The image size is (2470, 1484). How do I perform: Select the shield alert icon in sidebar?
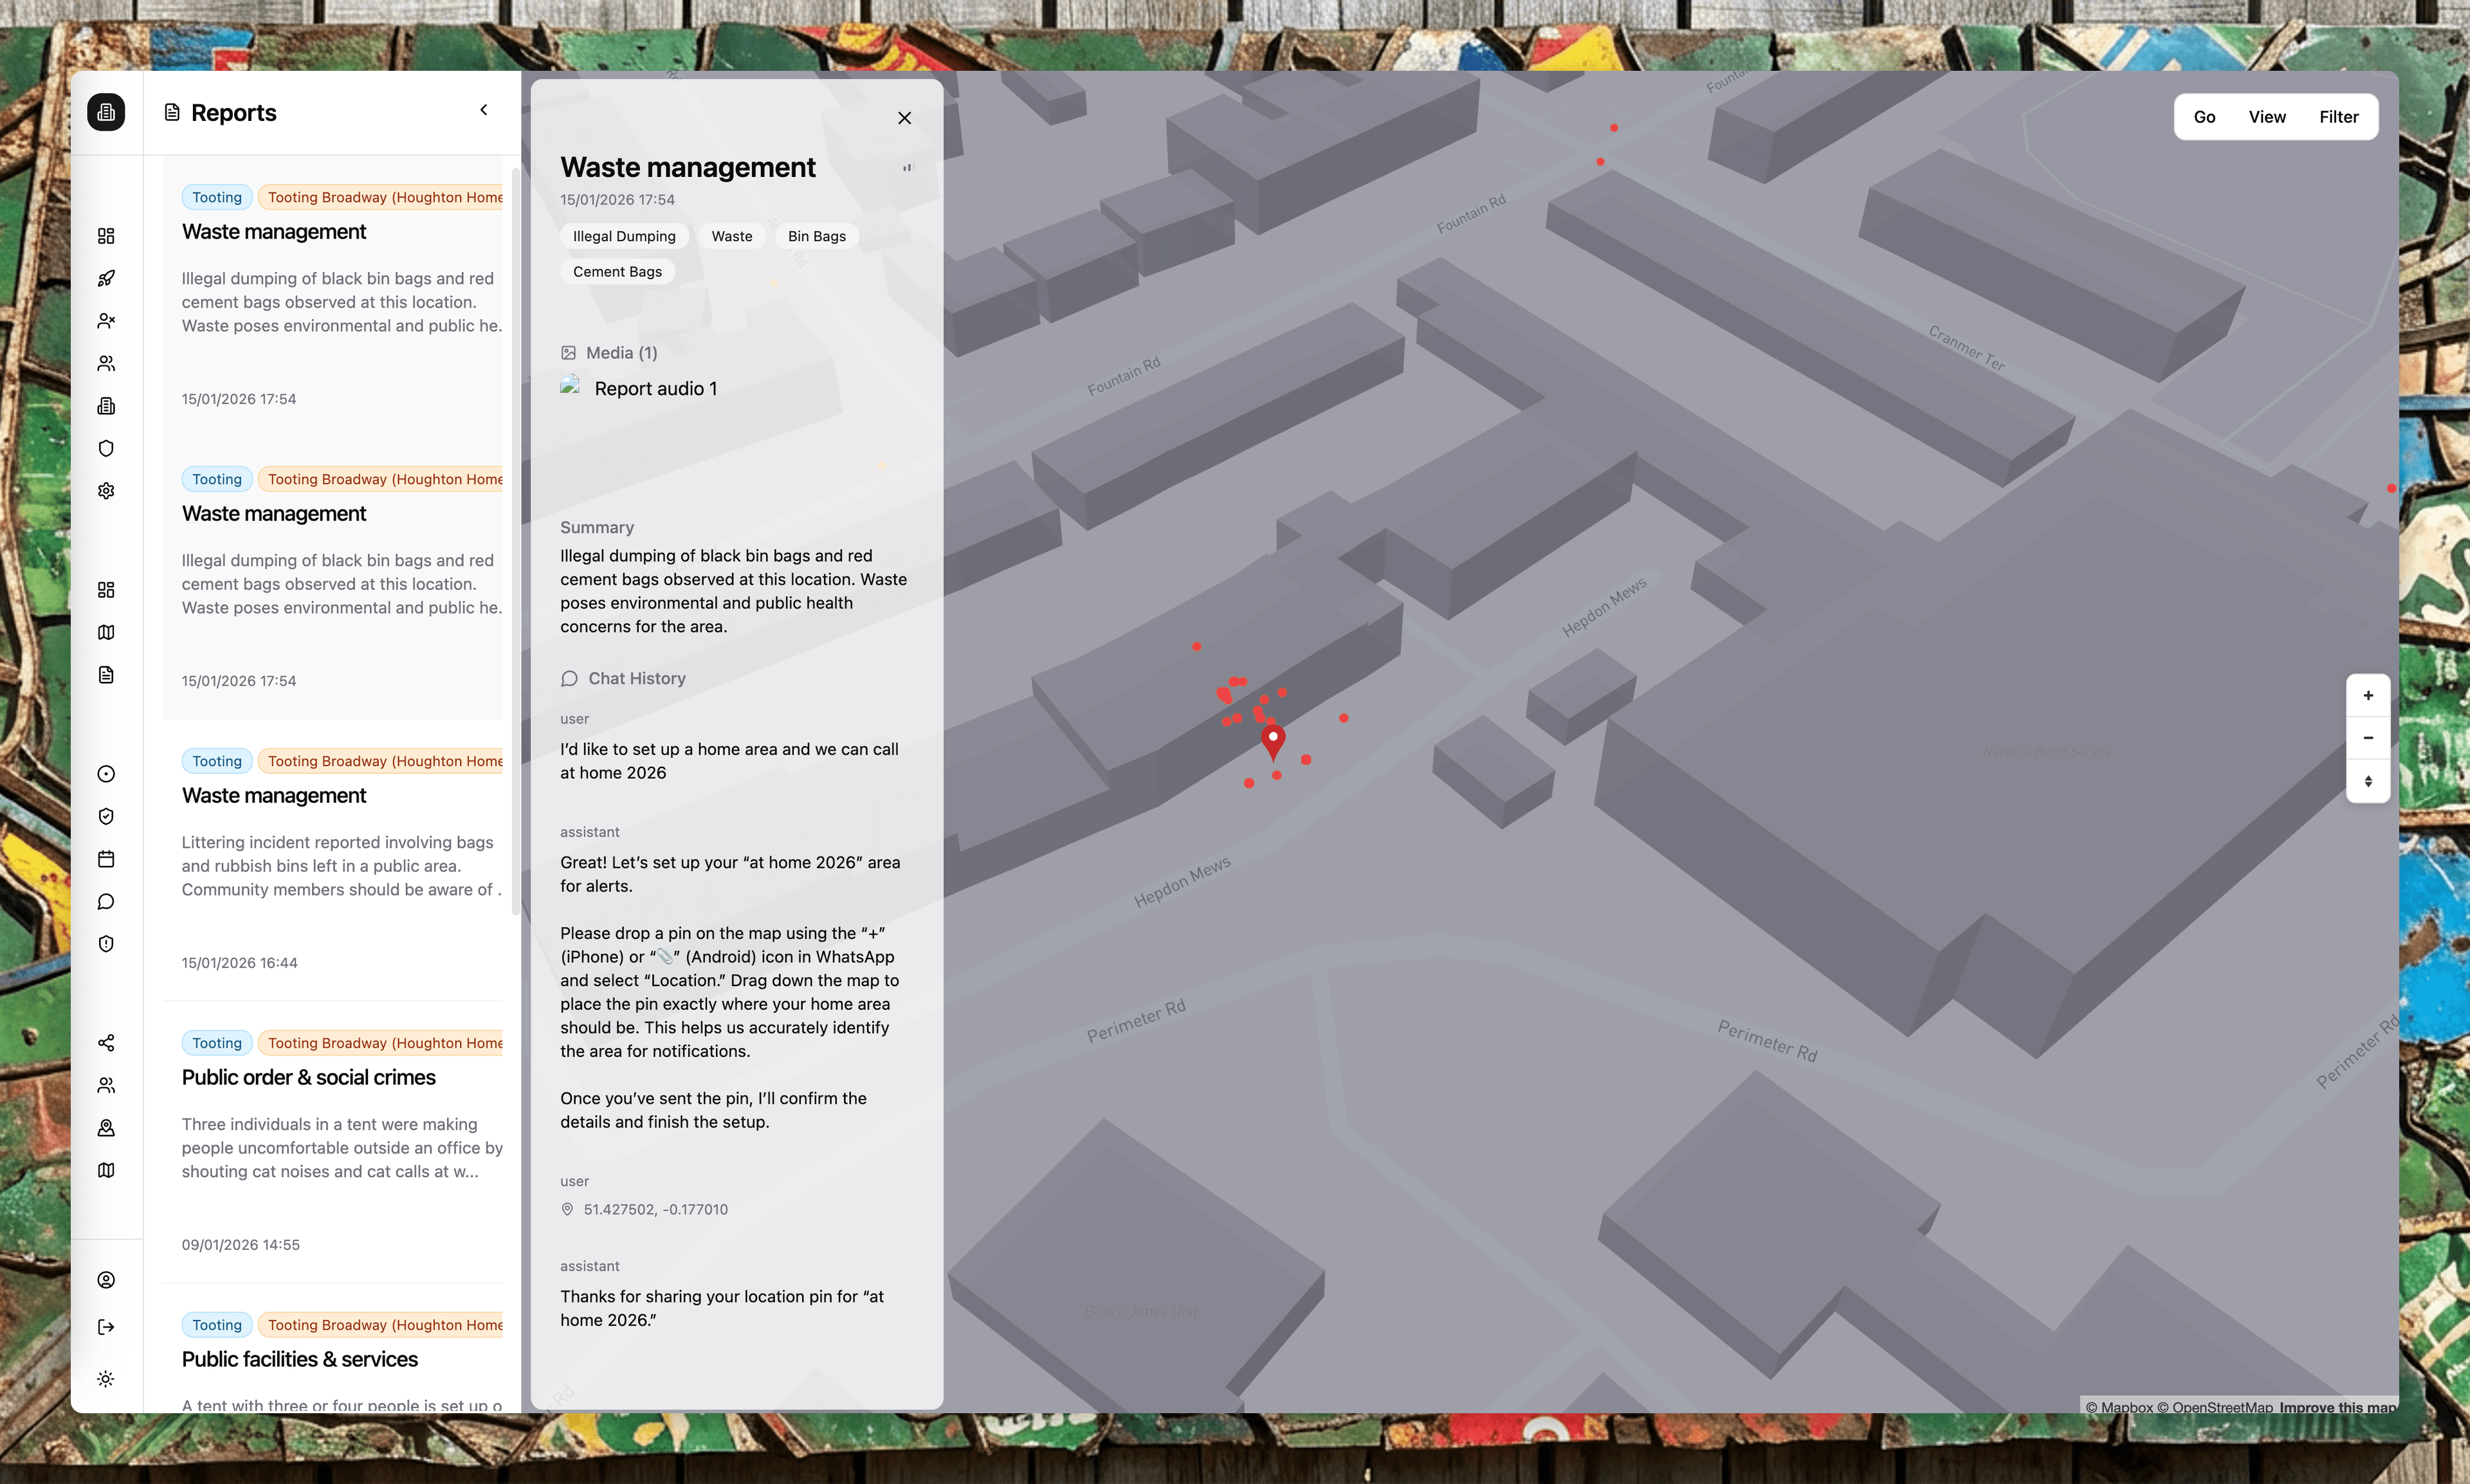point(106,943)
